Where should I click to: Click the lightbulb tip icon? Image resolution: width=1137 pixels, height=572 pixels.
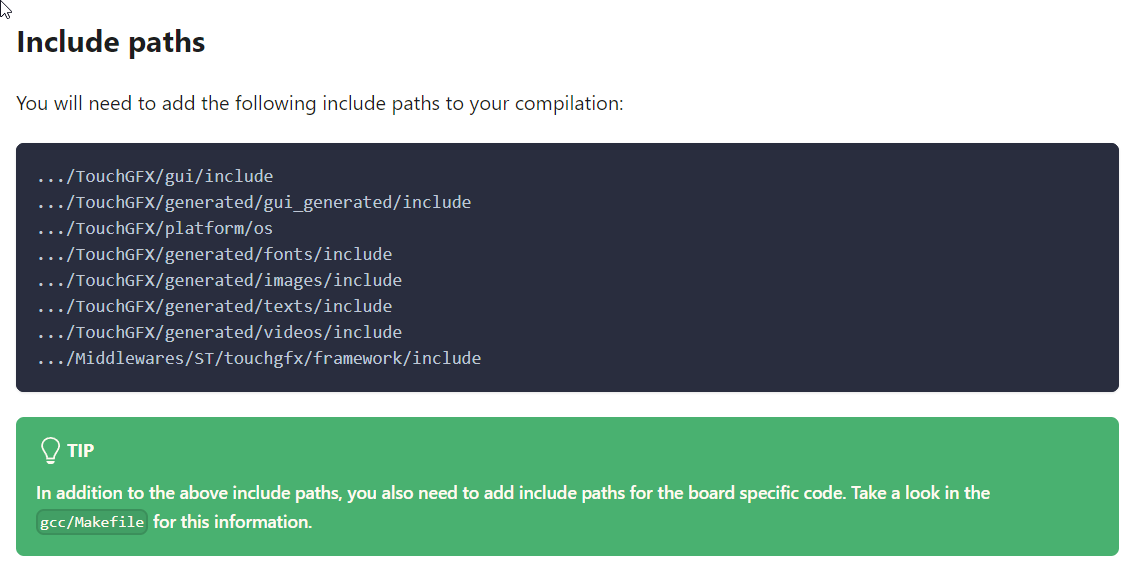coord(50,451)
